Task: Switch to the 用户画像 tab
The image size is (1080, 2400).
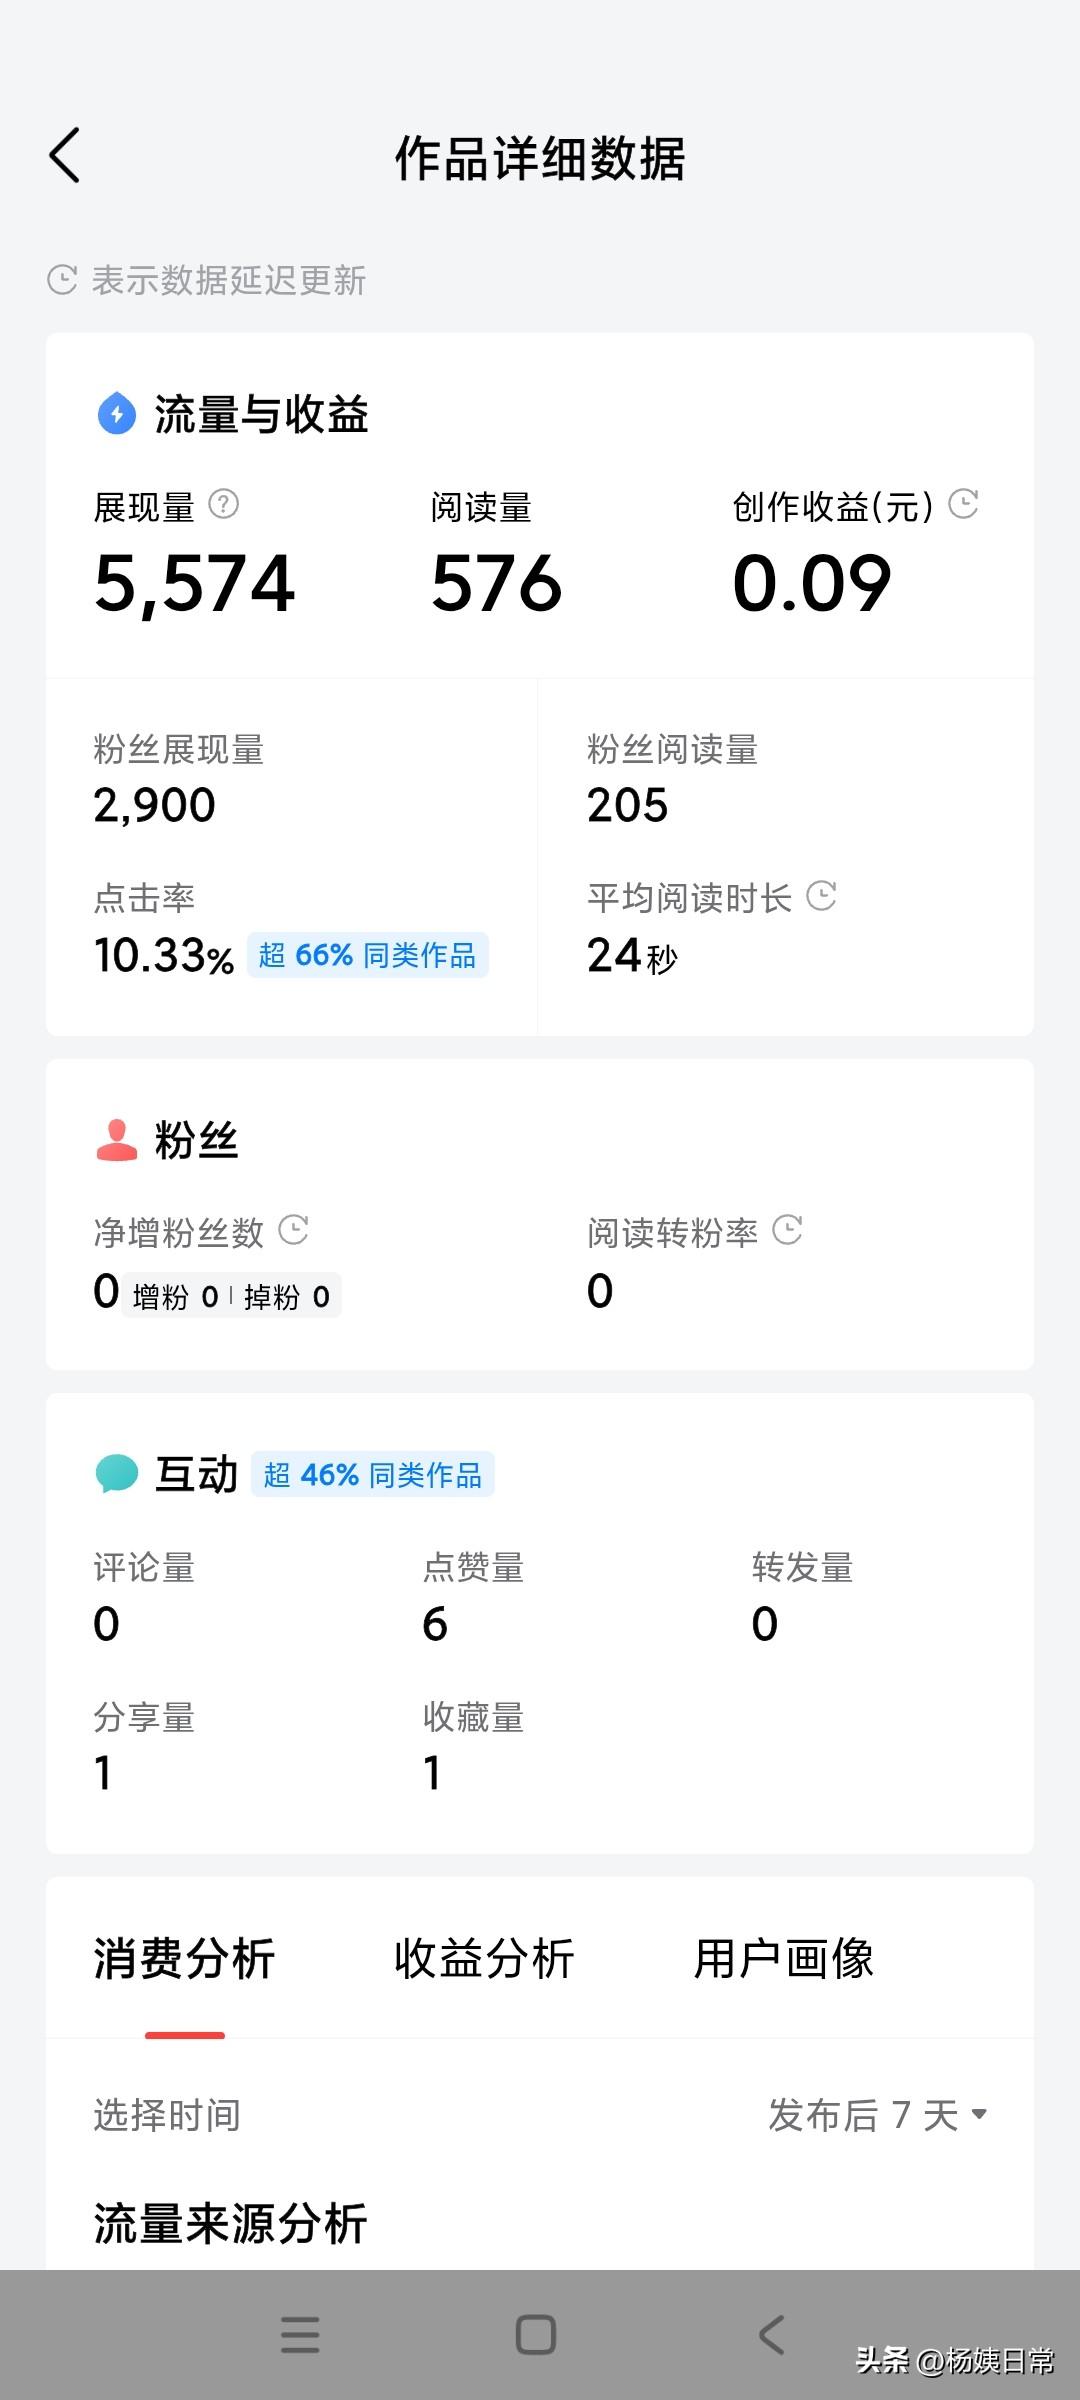Action: [x=784, y=1958]
